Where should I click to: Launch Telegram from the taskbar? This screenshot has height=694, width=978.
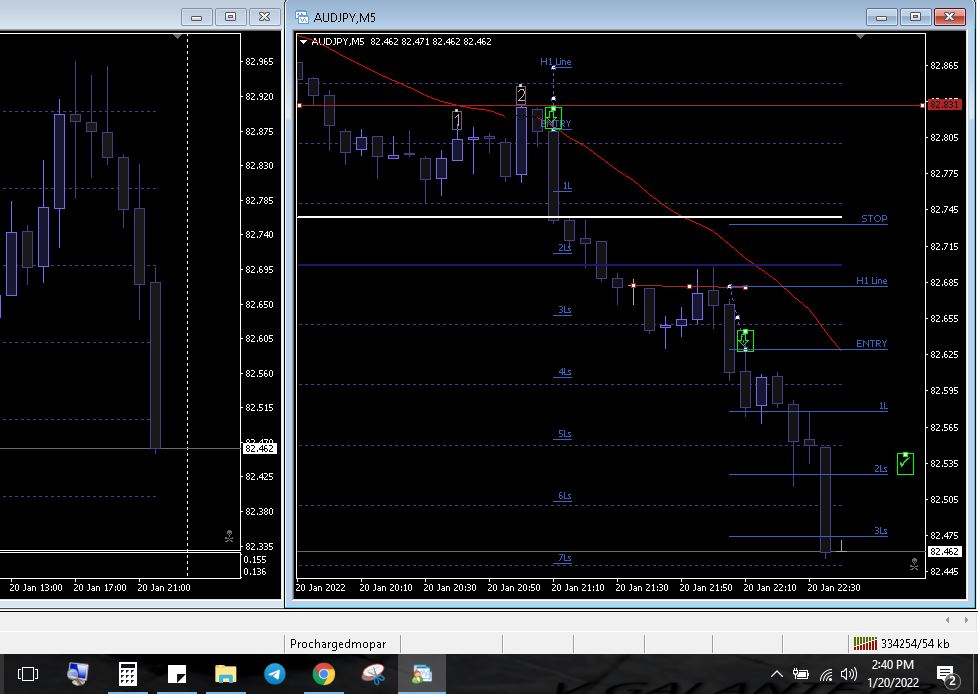tap(274, 674)
